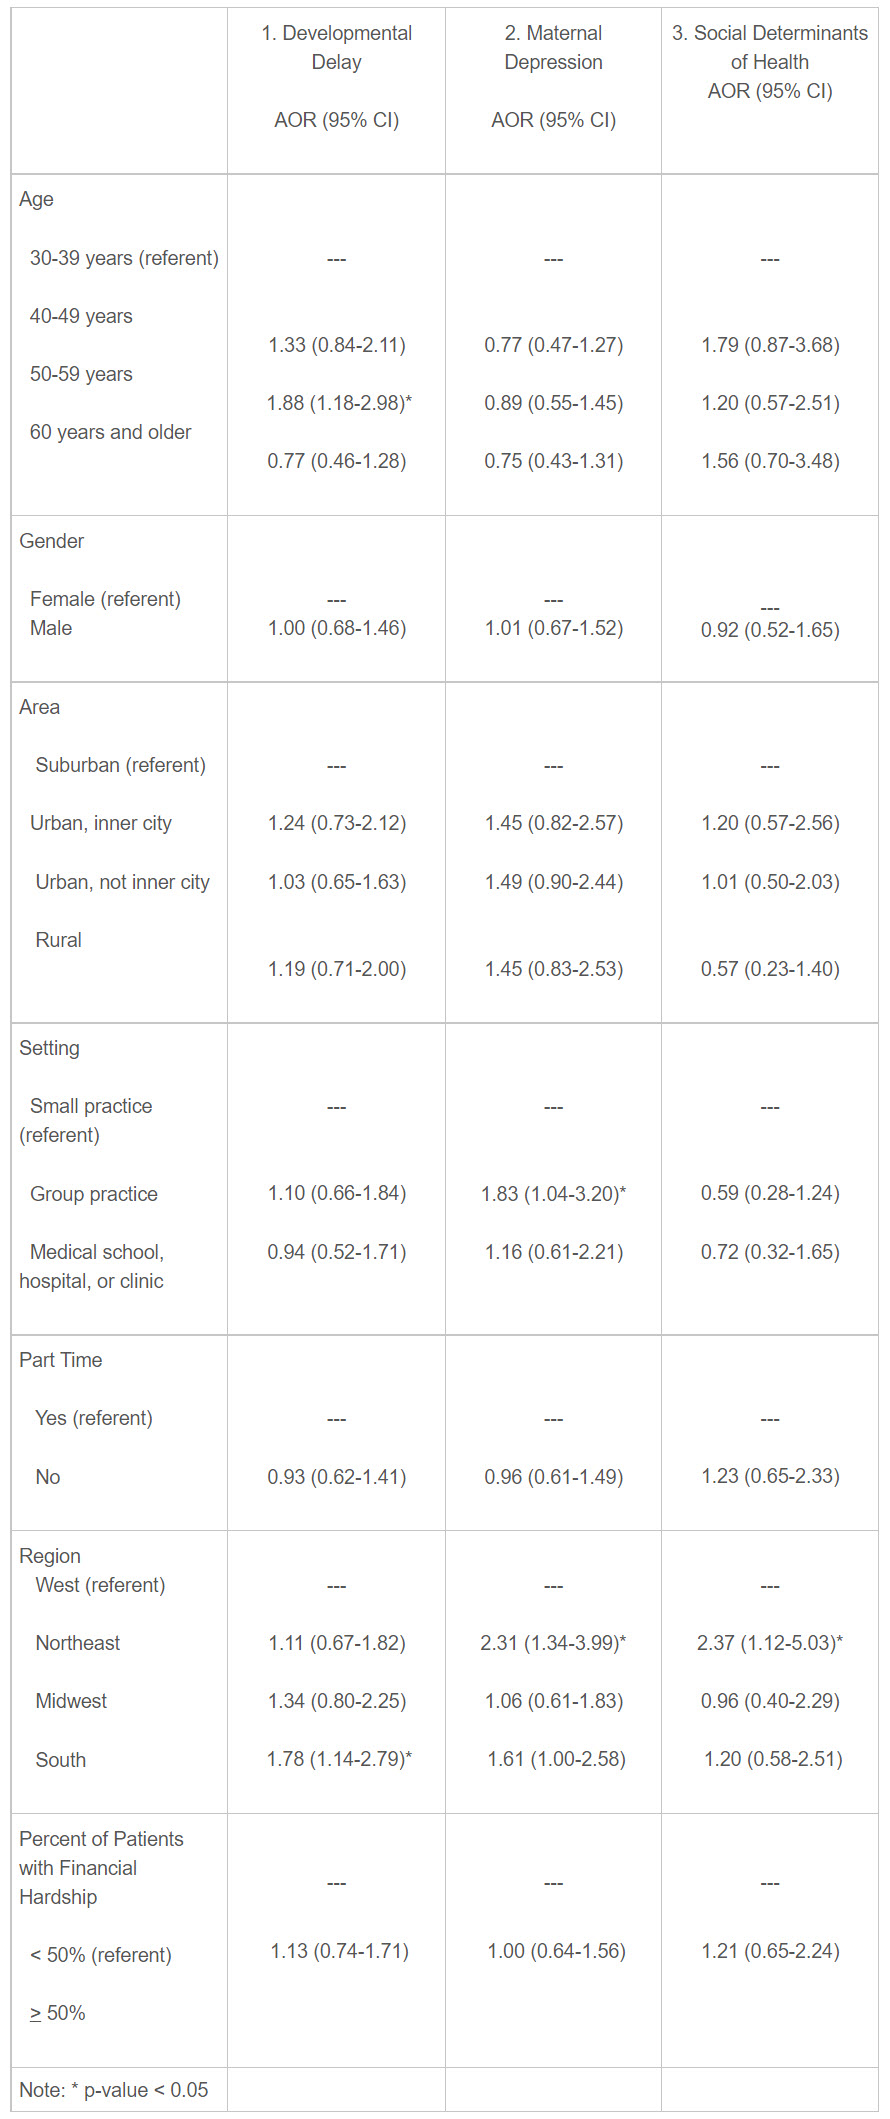Select the 'Rural' row label

58,940
